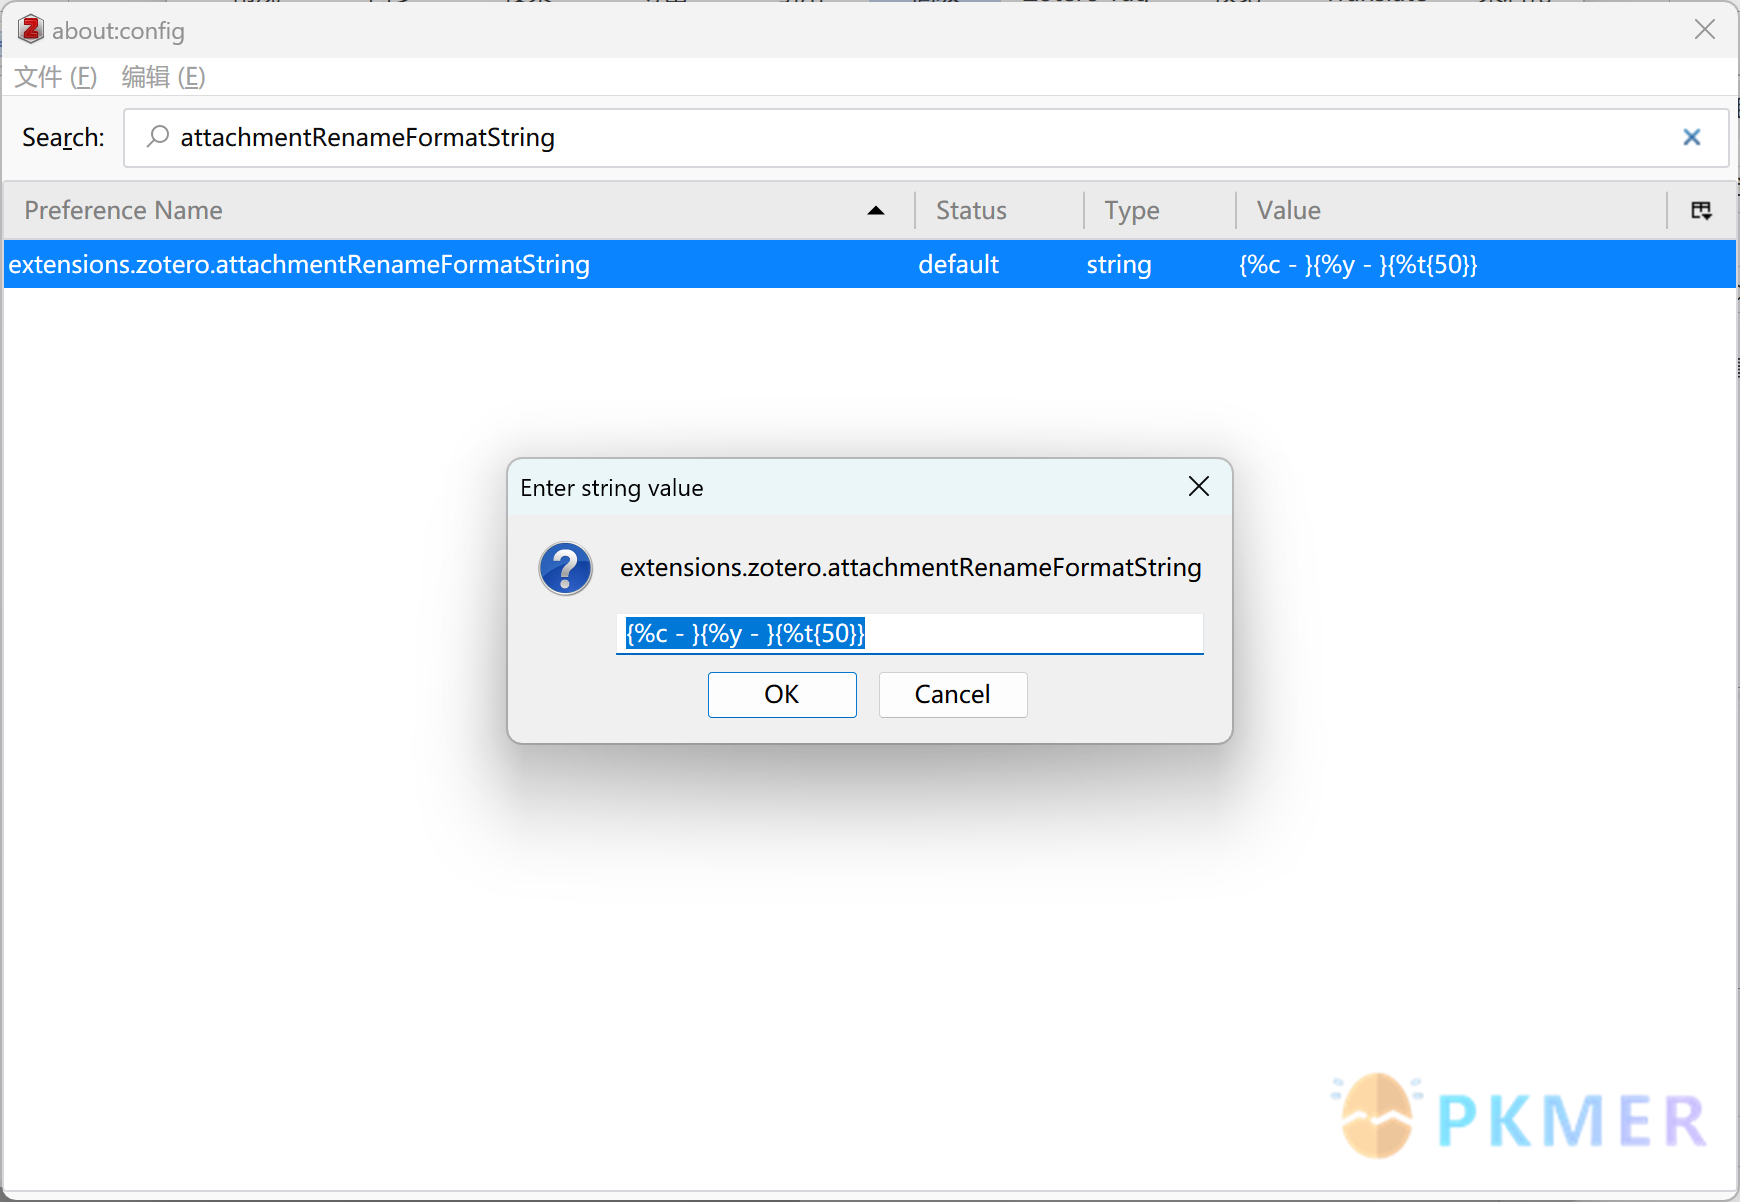Sort by Type column header

coord(1160,210)
